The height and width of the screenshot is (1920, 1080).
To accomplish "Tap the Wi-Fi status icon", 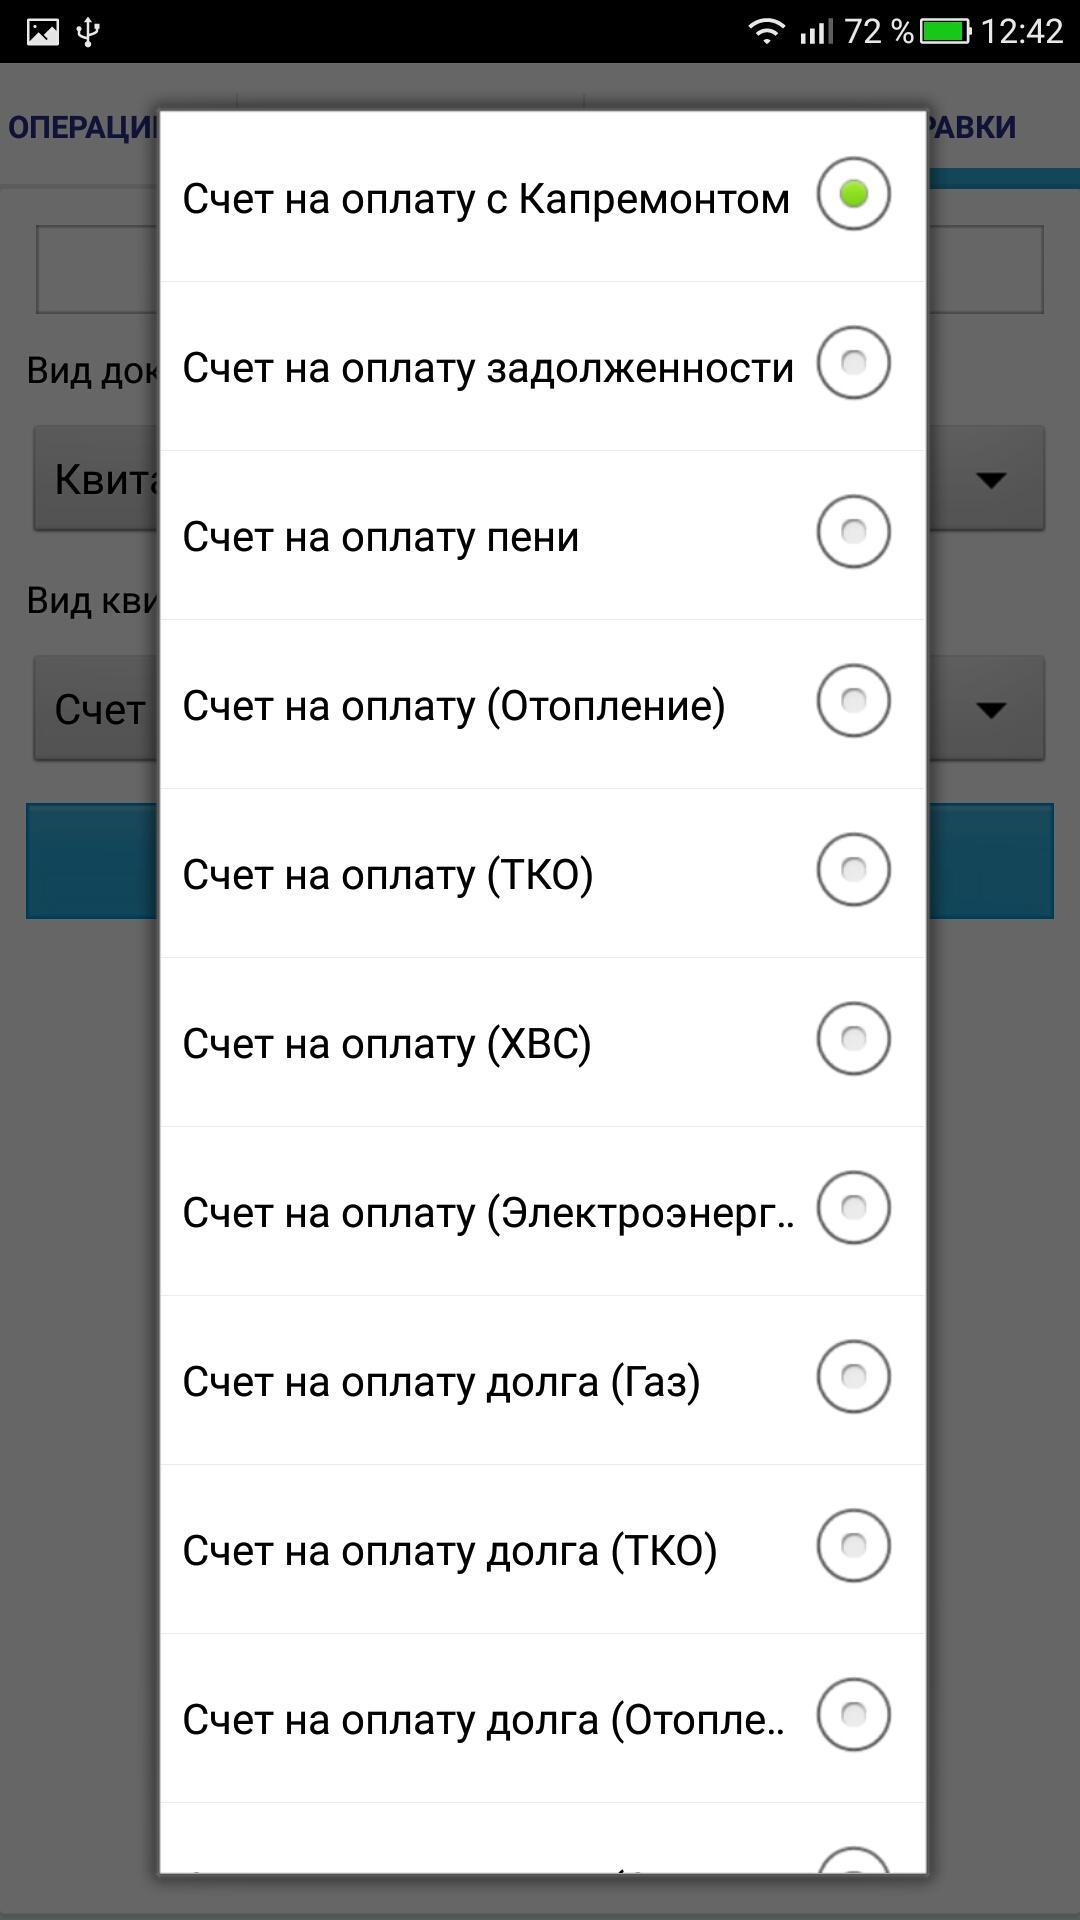I will pyautogui.click(x=766, y=32).
